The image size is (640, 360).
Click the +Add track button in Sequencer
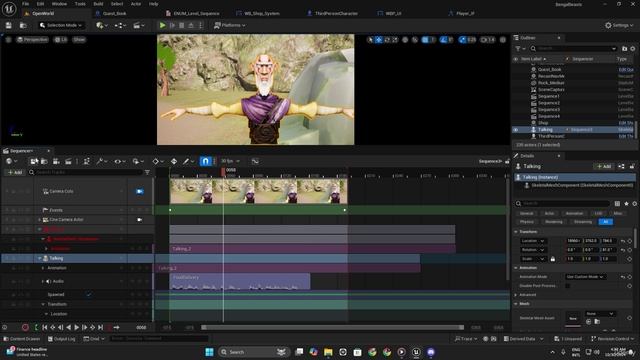point(15,172)
